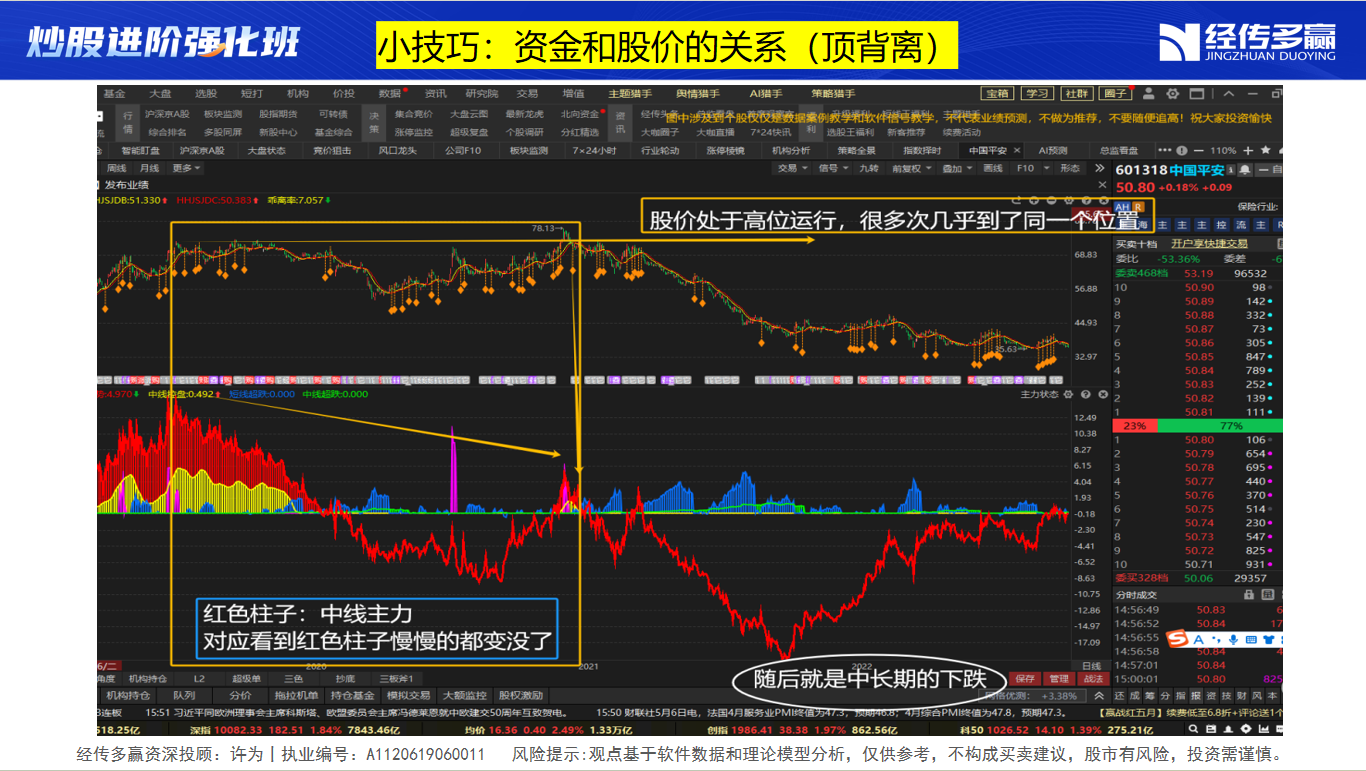
Task: Expand the F10 dropdown arrow
Action: pos(1047,168)
